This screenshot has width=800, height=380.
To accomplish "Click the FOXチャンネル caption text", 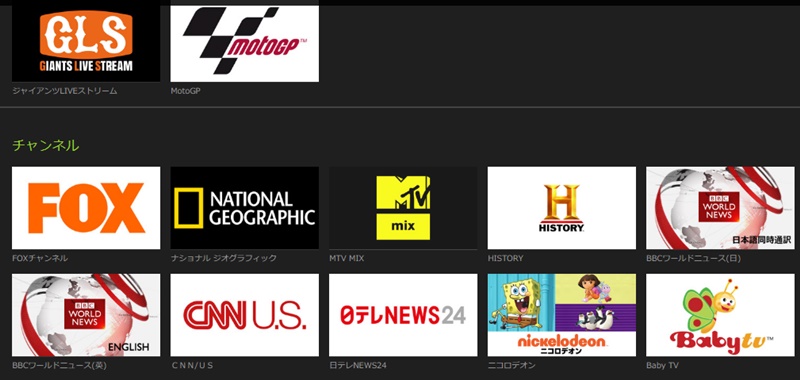I will tap(40, 258).
